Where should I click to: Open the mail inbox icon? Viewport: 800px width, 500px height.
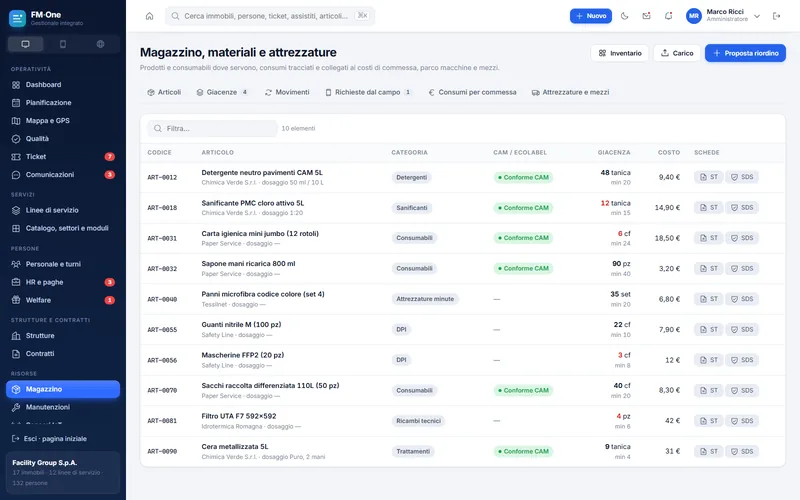[646, 16]
